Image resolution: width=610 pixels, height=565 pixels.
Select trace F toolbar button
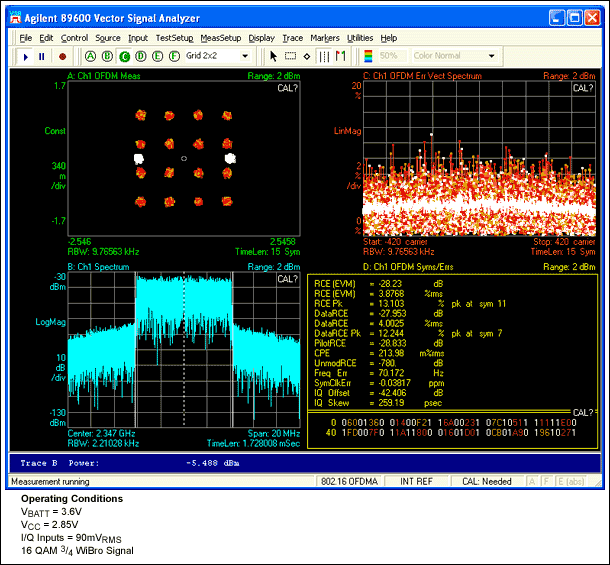click(176, 56)
